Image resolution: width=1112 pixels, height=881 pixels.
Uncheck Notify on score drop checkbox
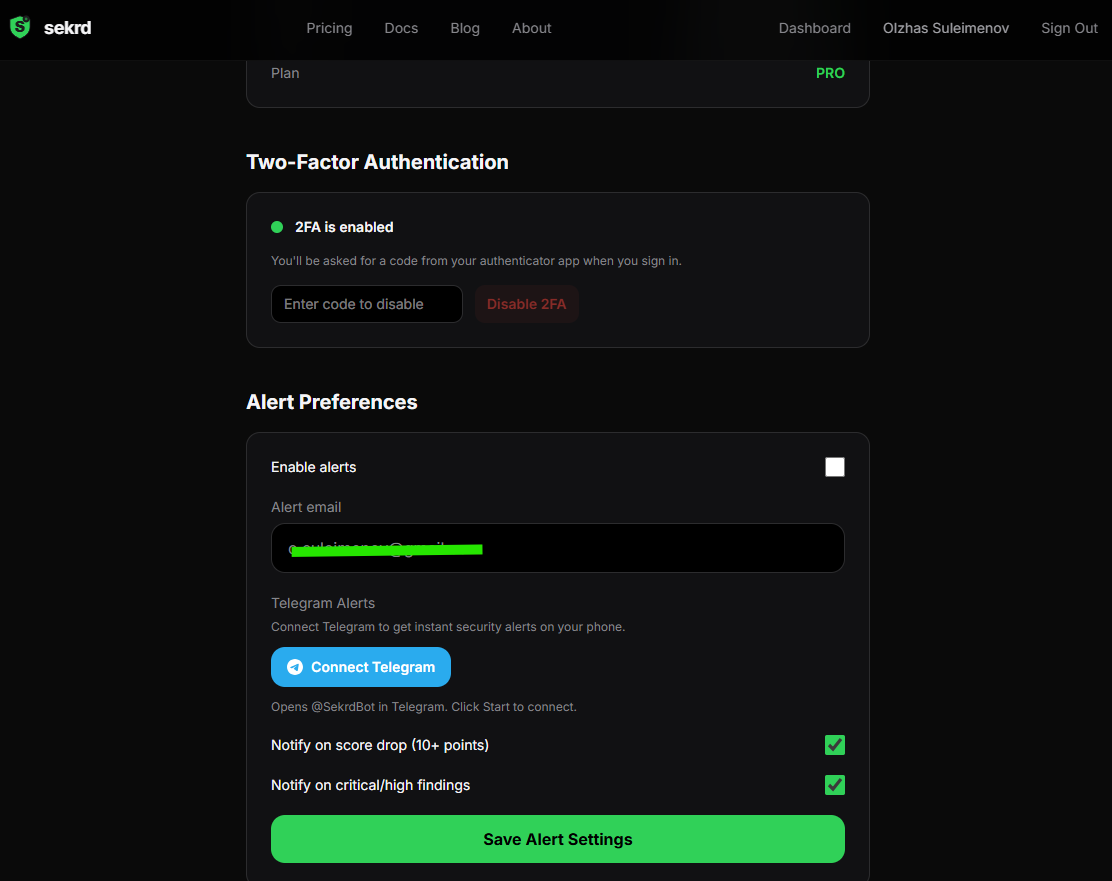click(x=835, y=745)
